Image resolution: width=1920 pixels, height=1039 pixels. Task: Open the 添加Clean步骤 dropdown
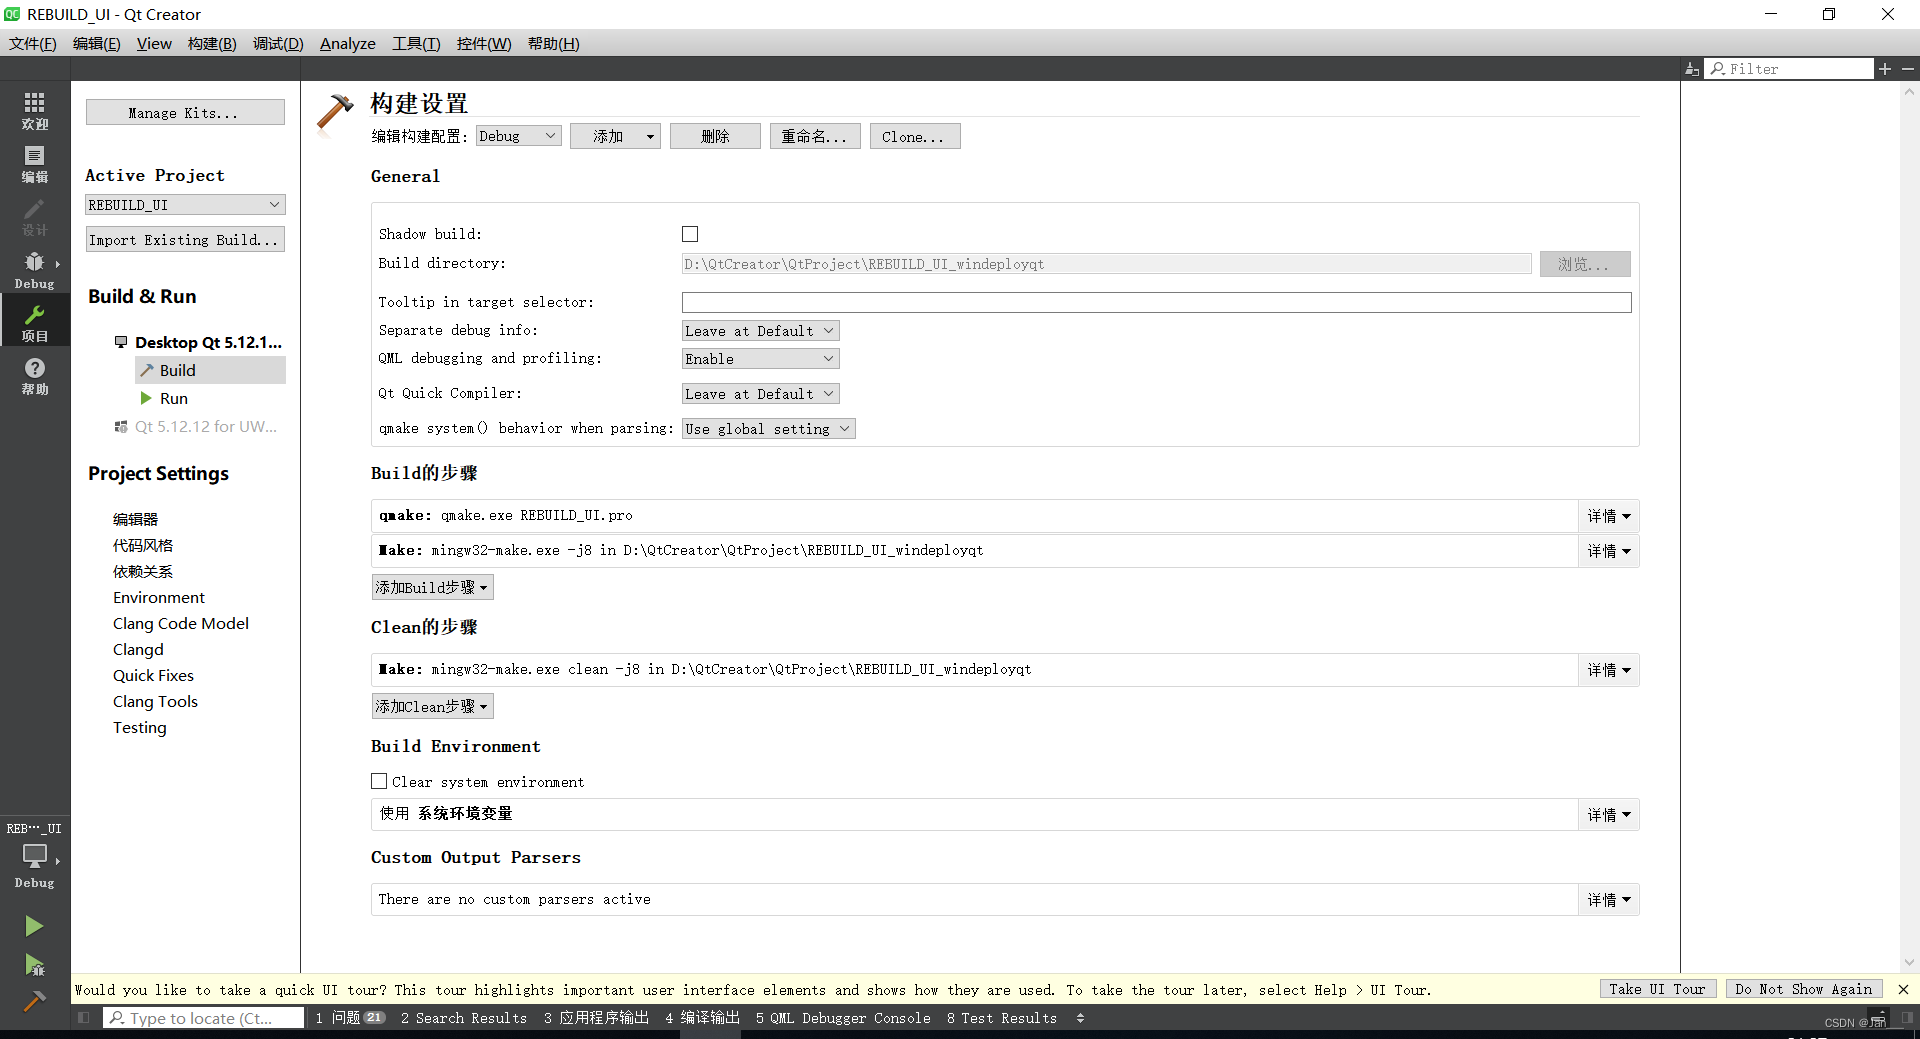click(x=432, y=706)
